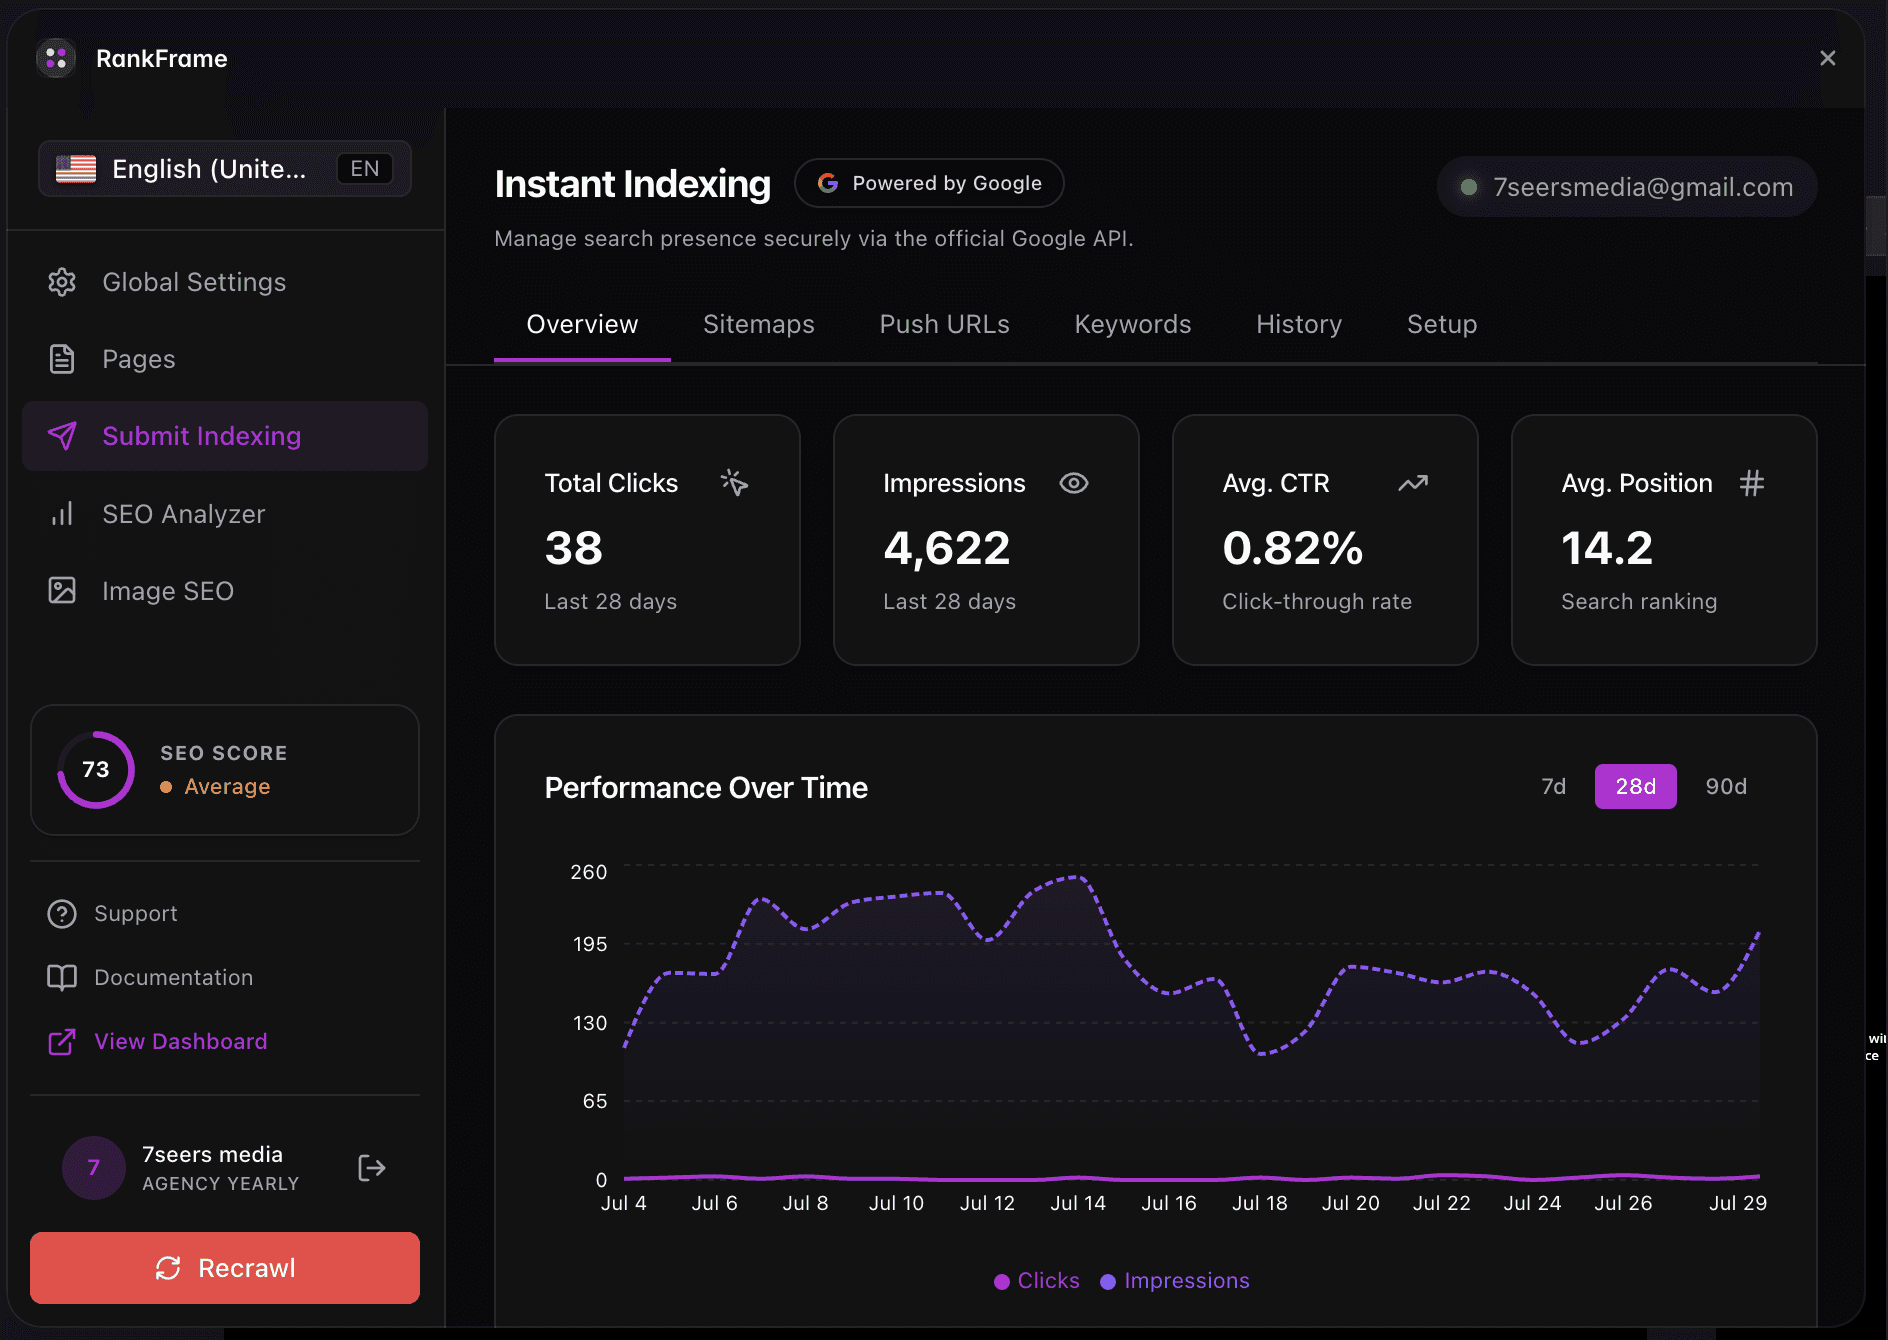Image resolution: width=1888 pixels, height=1340 pixels.
Task: Click the SEO SCORE label
Action: click(x=224, y=753)
